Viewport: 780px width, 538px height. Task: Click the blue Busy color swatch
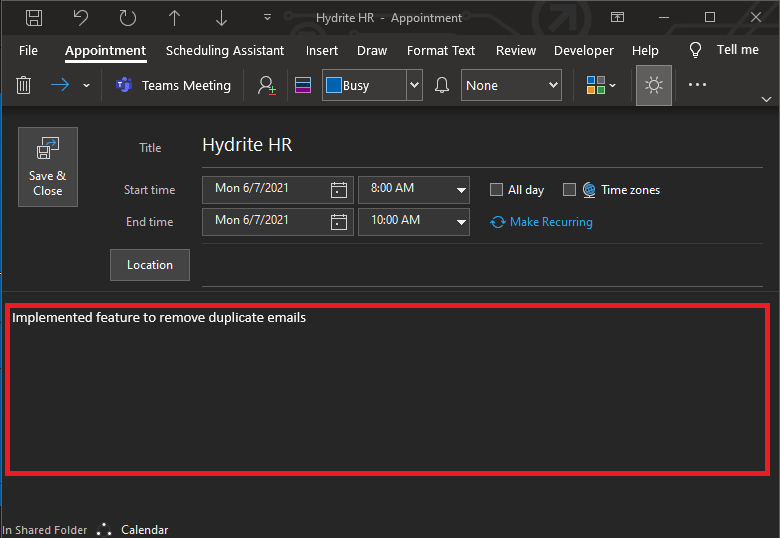(x=333, y=85)
